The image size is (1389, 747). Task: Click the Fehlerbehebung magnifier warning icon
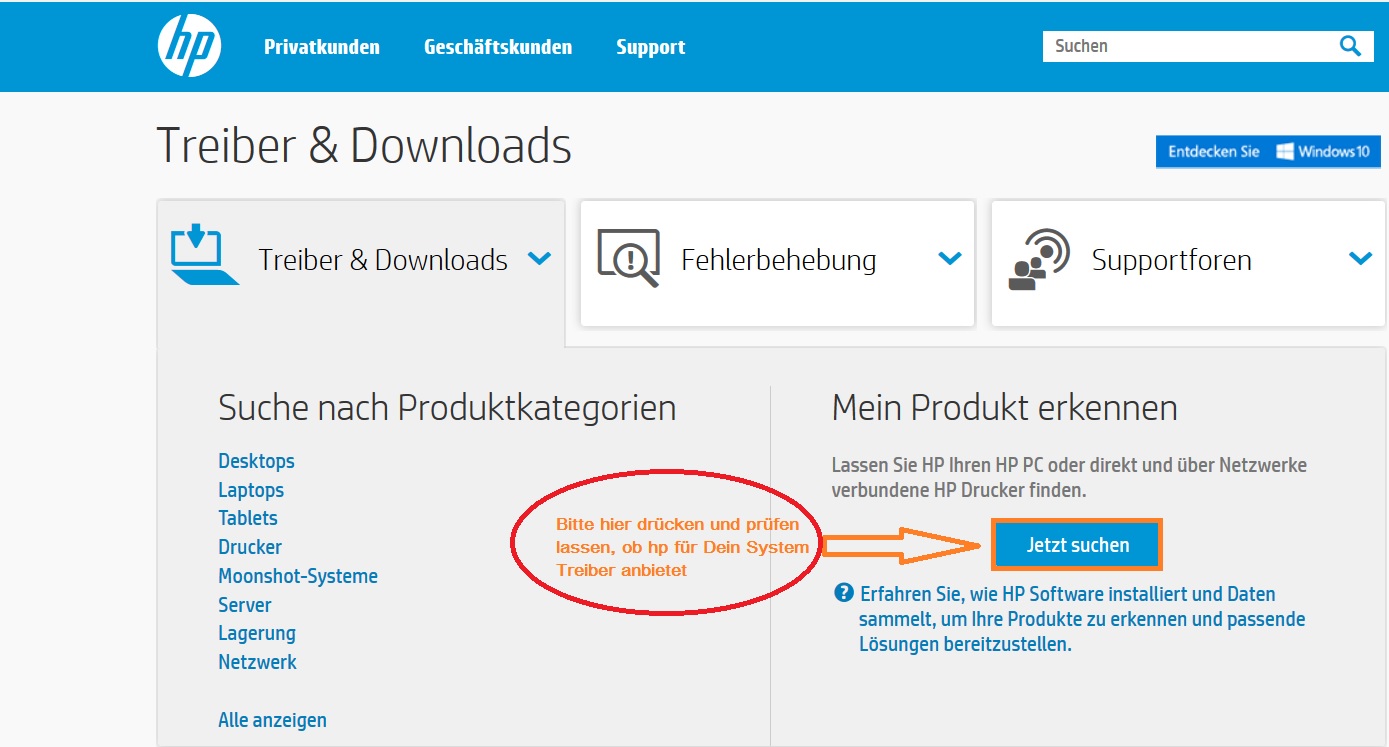(x=629, y=258)
